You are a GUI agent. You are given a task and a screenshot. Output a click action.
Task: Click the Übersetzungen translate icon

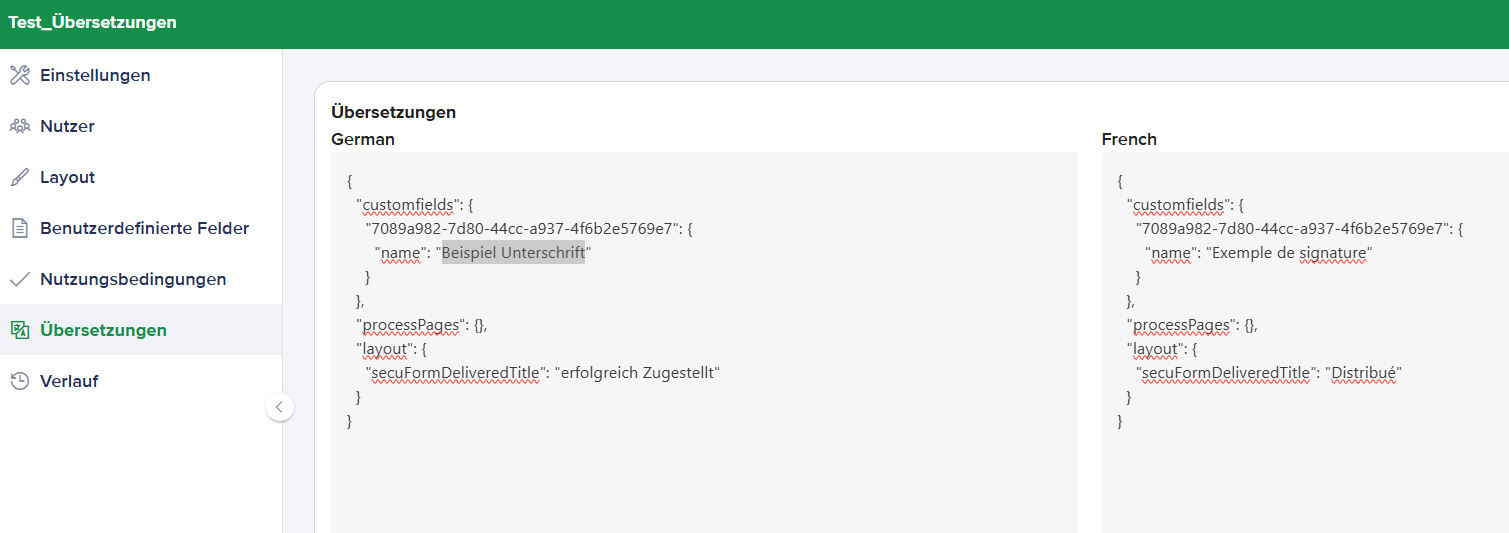(x=20, y=330)
